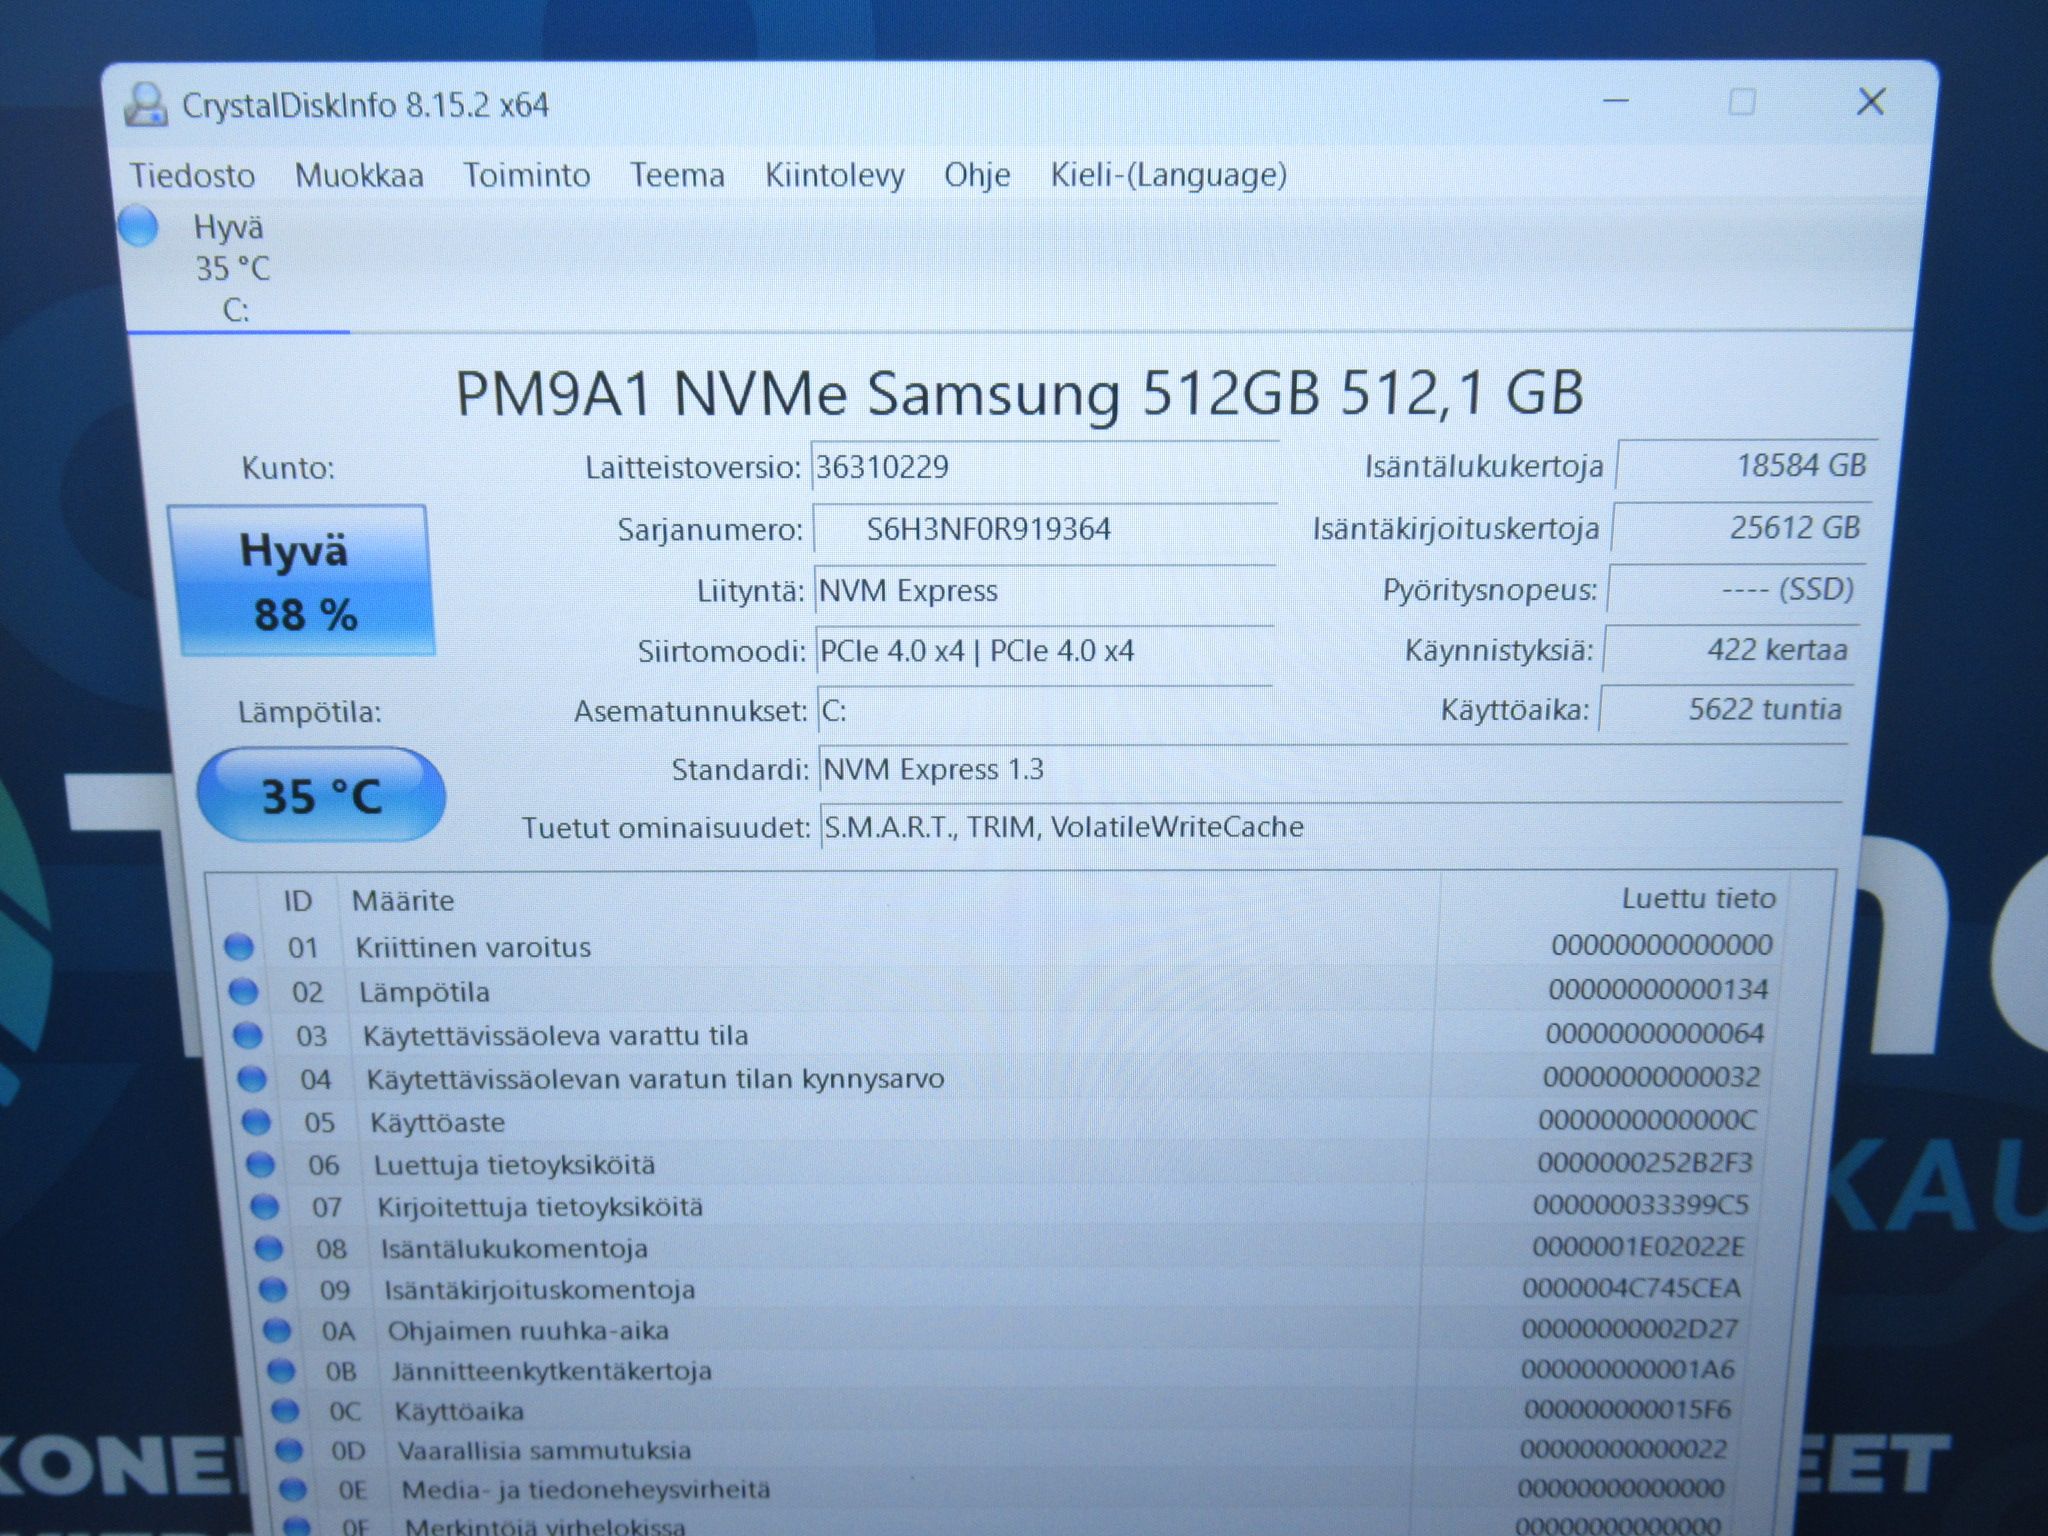Viewport: 2048px width, 1536px height.
Task: Click the status dot beside Kriittinen varoitus
Action: click(x=239, y=947)
